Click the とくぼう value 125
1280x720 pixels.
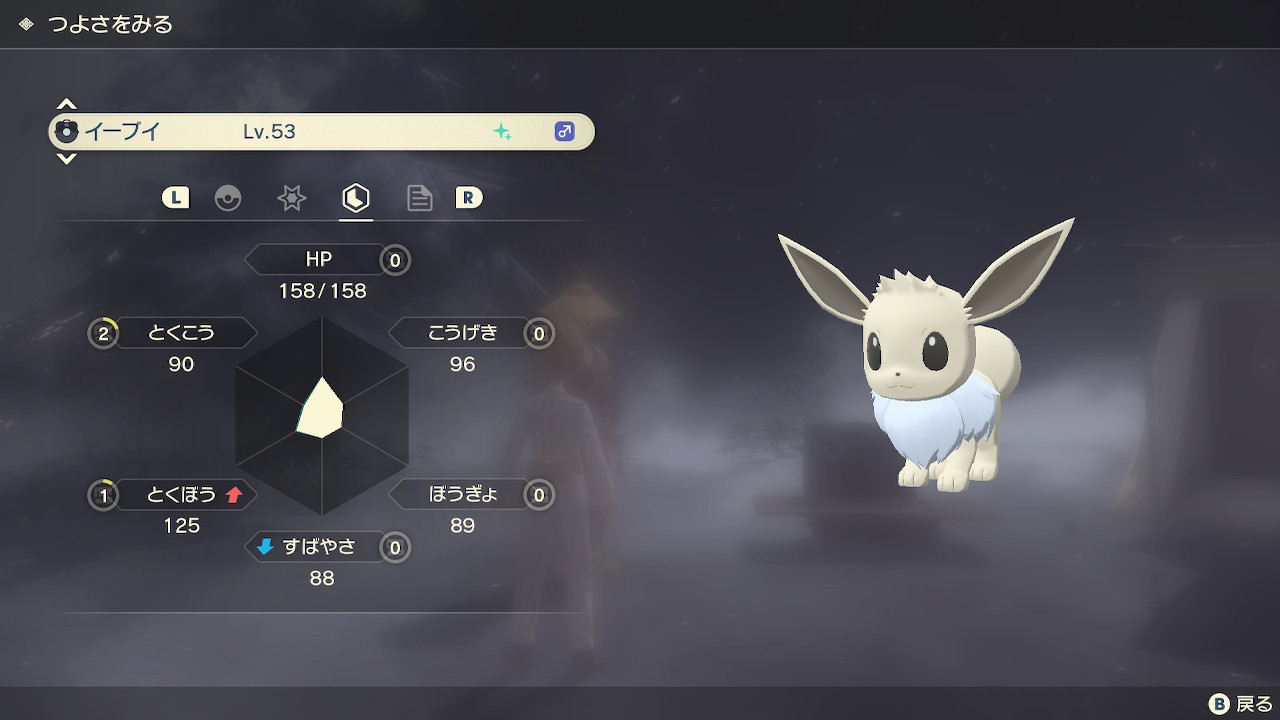[x=182, y=526]
